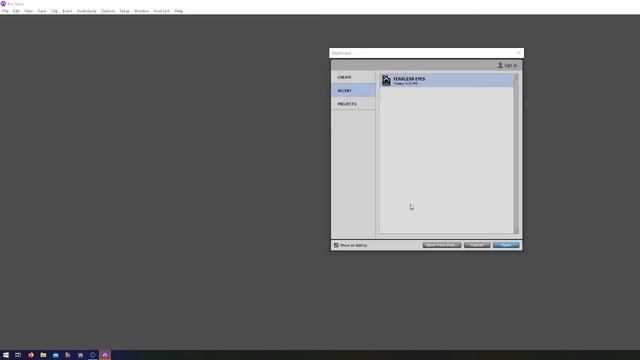Toggle the Show on startup checkbox
This screenshot has width=640, height=360.
tap(336, 245)
